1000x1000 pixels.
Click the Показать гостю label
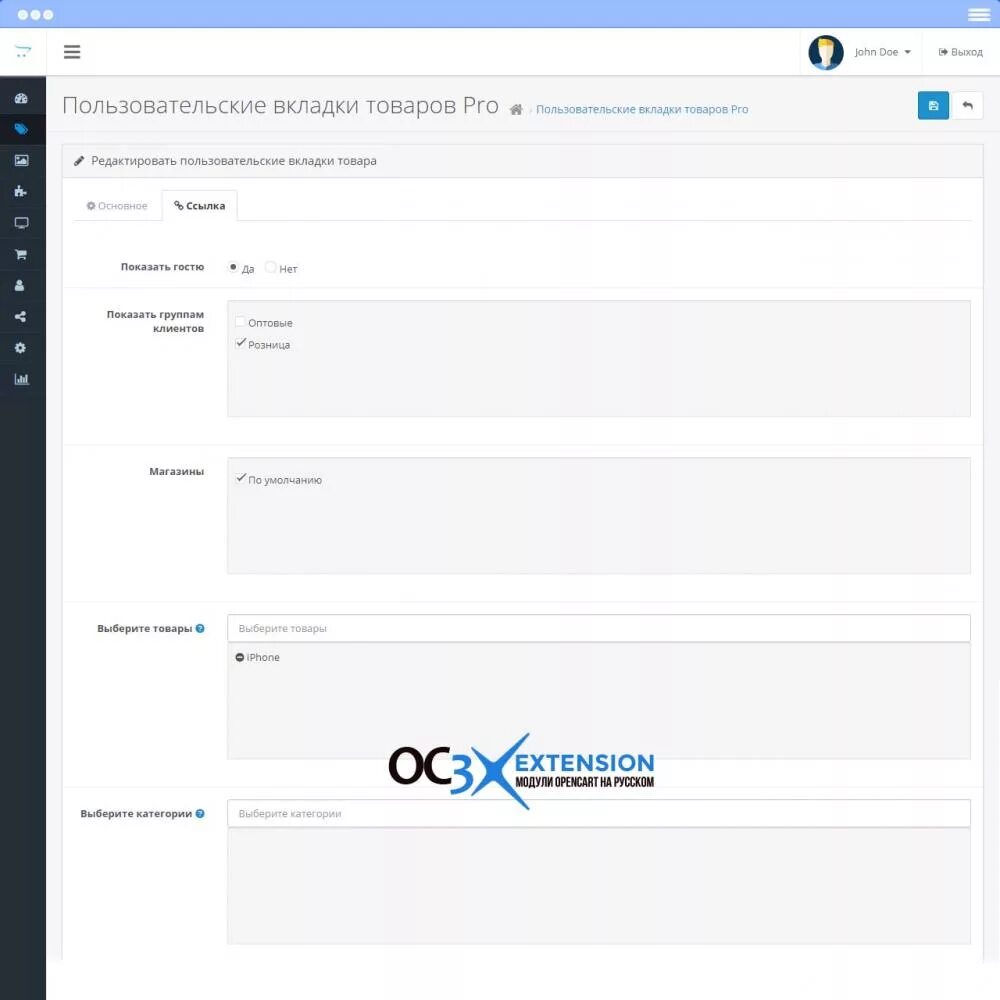(x=162, y=267)
